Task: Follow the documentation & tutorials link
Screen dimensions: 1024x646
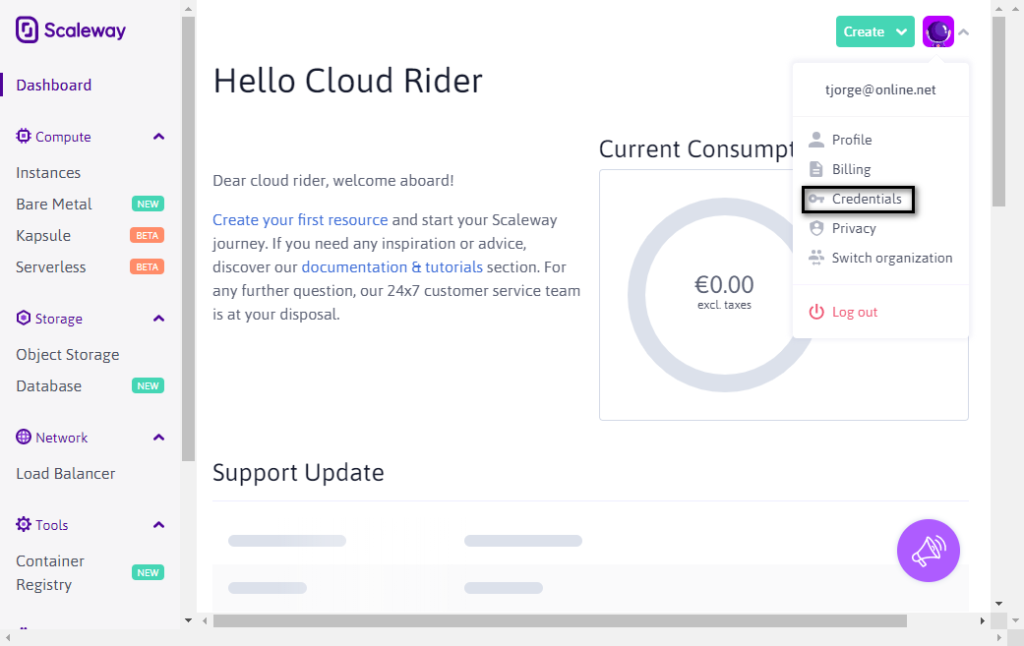Action: click(x=392, y=267)
